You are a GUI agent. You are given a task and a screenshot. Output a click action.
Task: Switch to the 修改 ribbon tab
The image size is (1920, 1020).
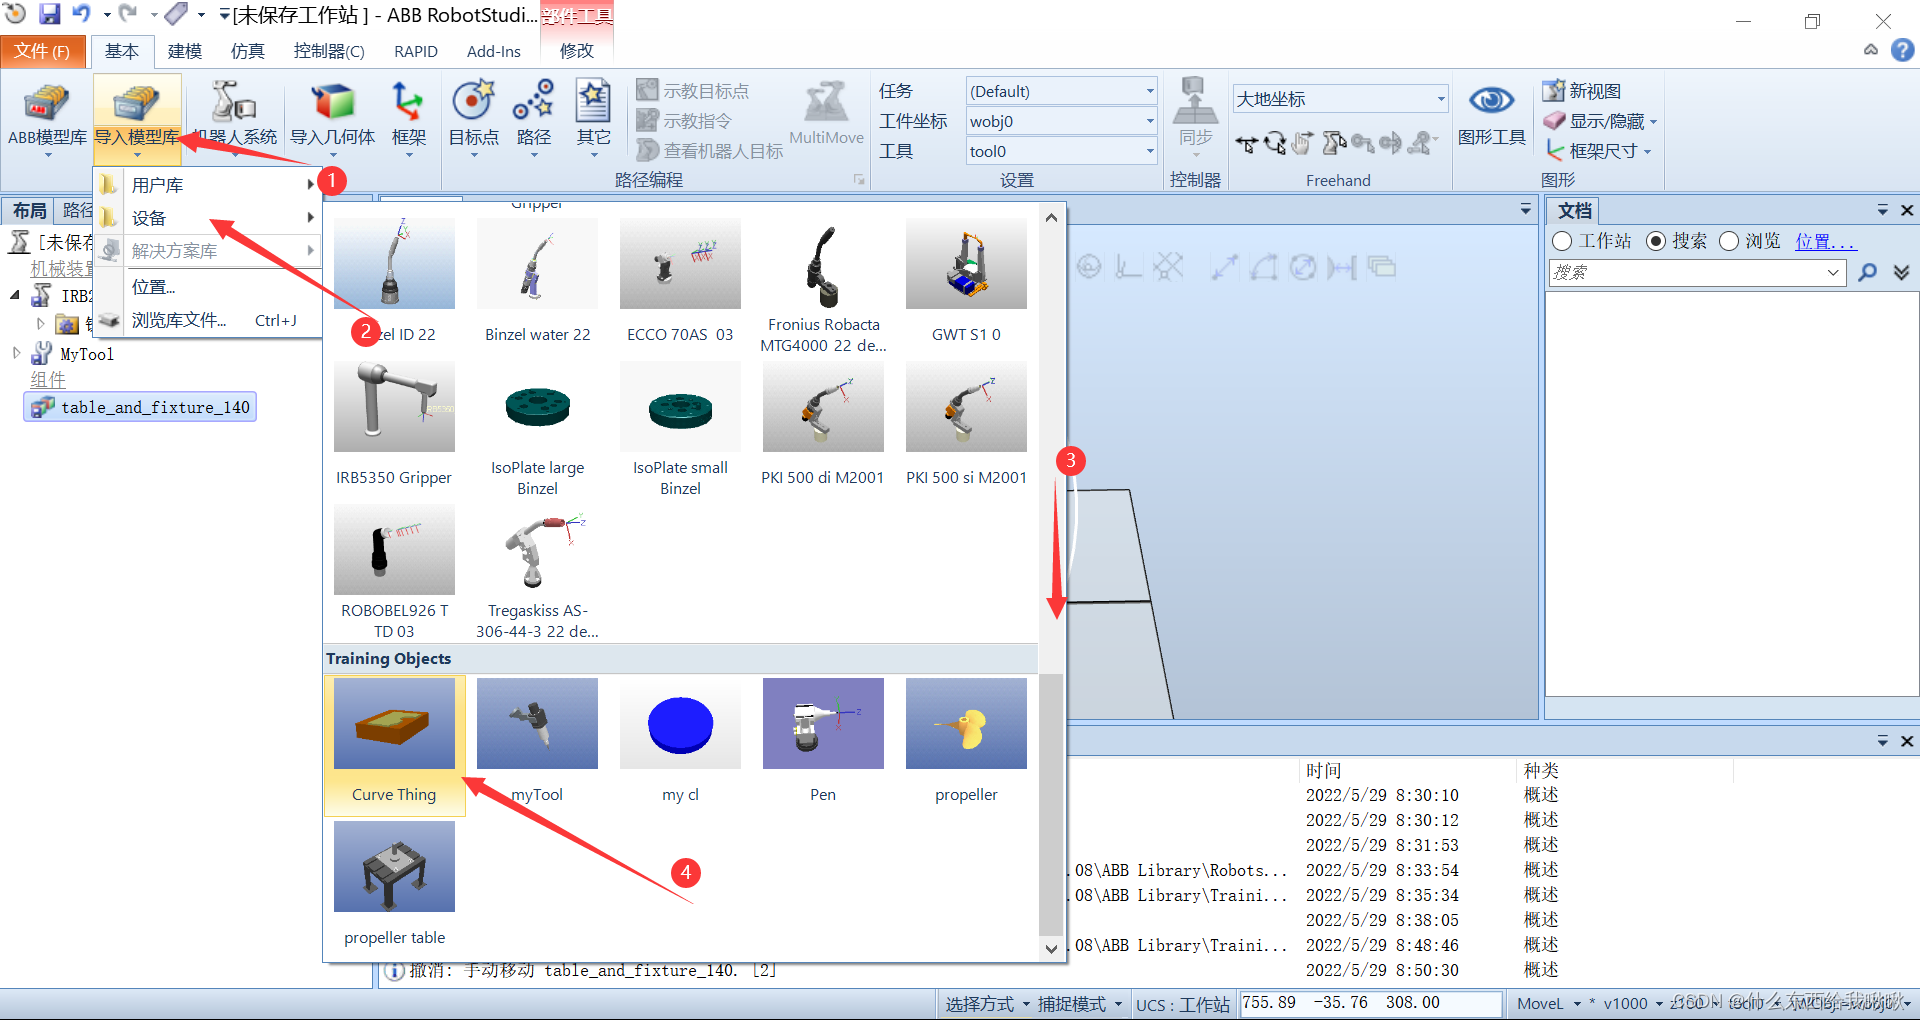576,51
